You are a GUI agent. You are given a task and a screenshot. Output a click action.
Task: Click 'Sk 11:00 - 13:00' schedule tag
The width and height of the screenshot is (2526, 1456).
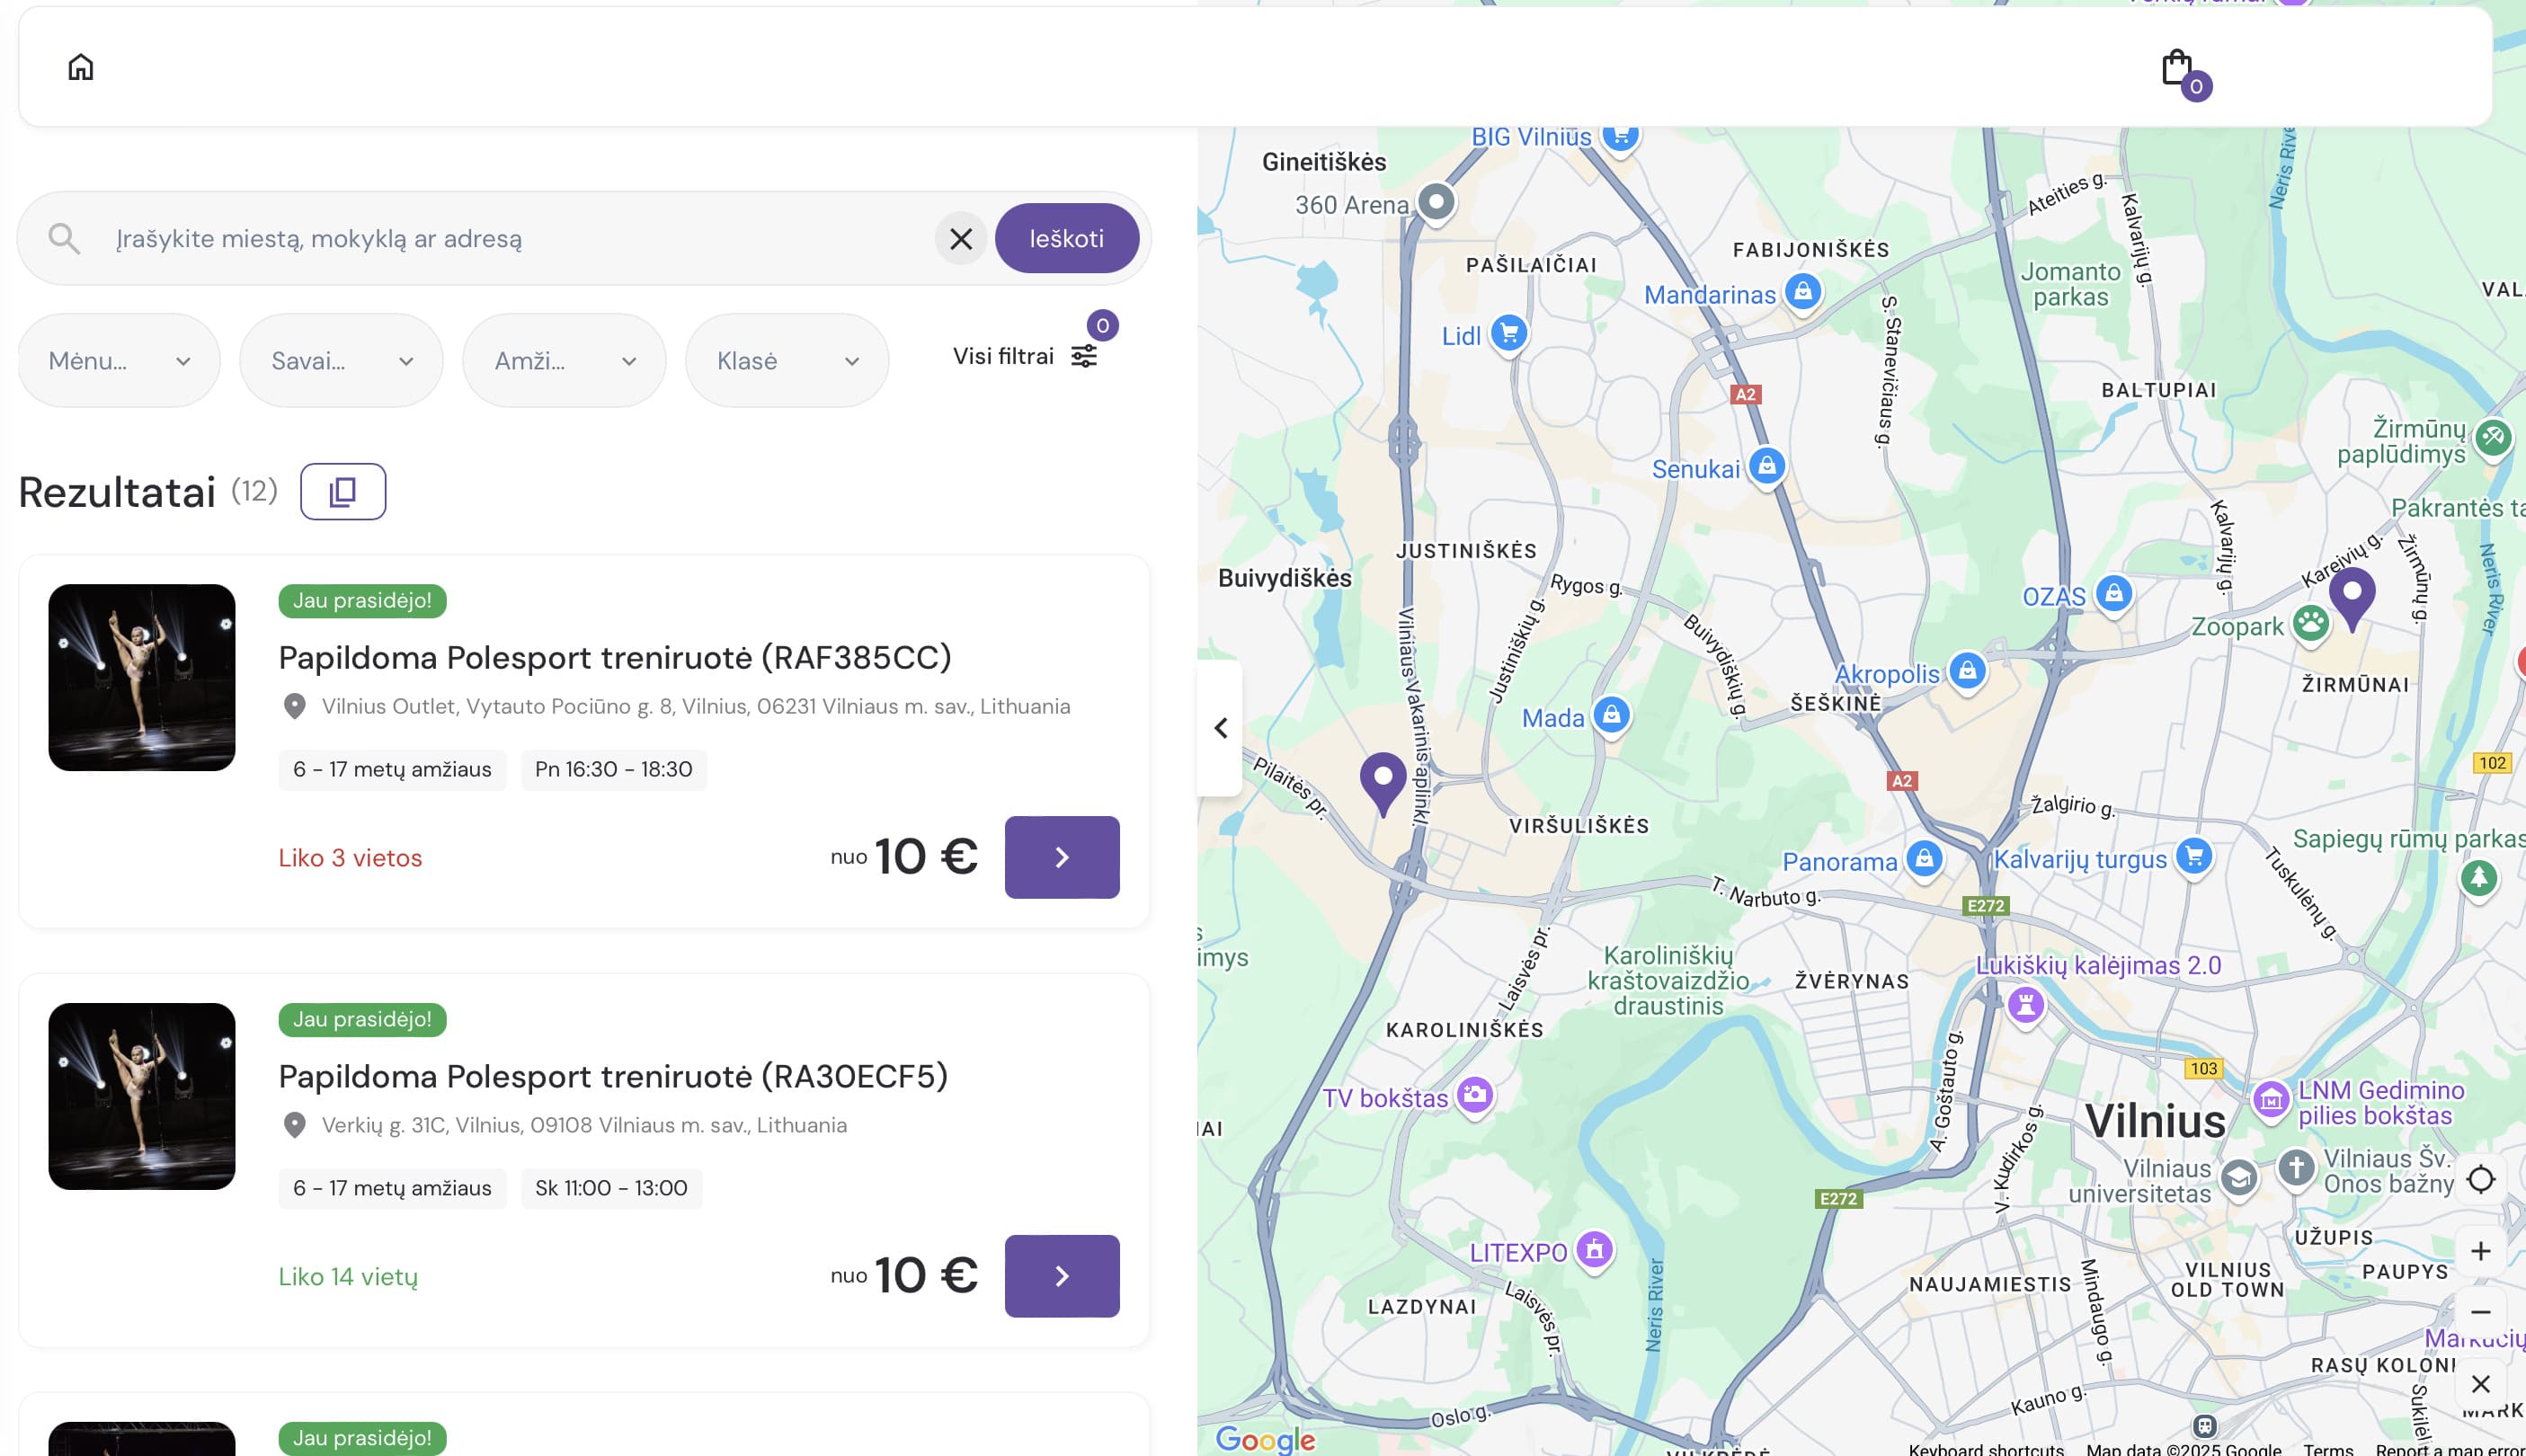[x=611, y=1188]
